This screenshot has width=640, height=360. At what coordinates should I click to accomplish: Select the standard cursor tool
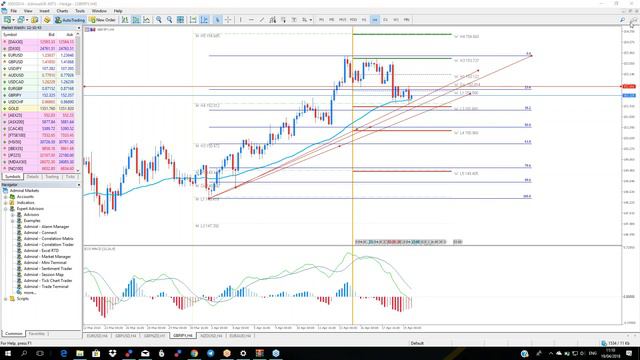pos(217,20)
